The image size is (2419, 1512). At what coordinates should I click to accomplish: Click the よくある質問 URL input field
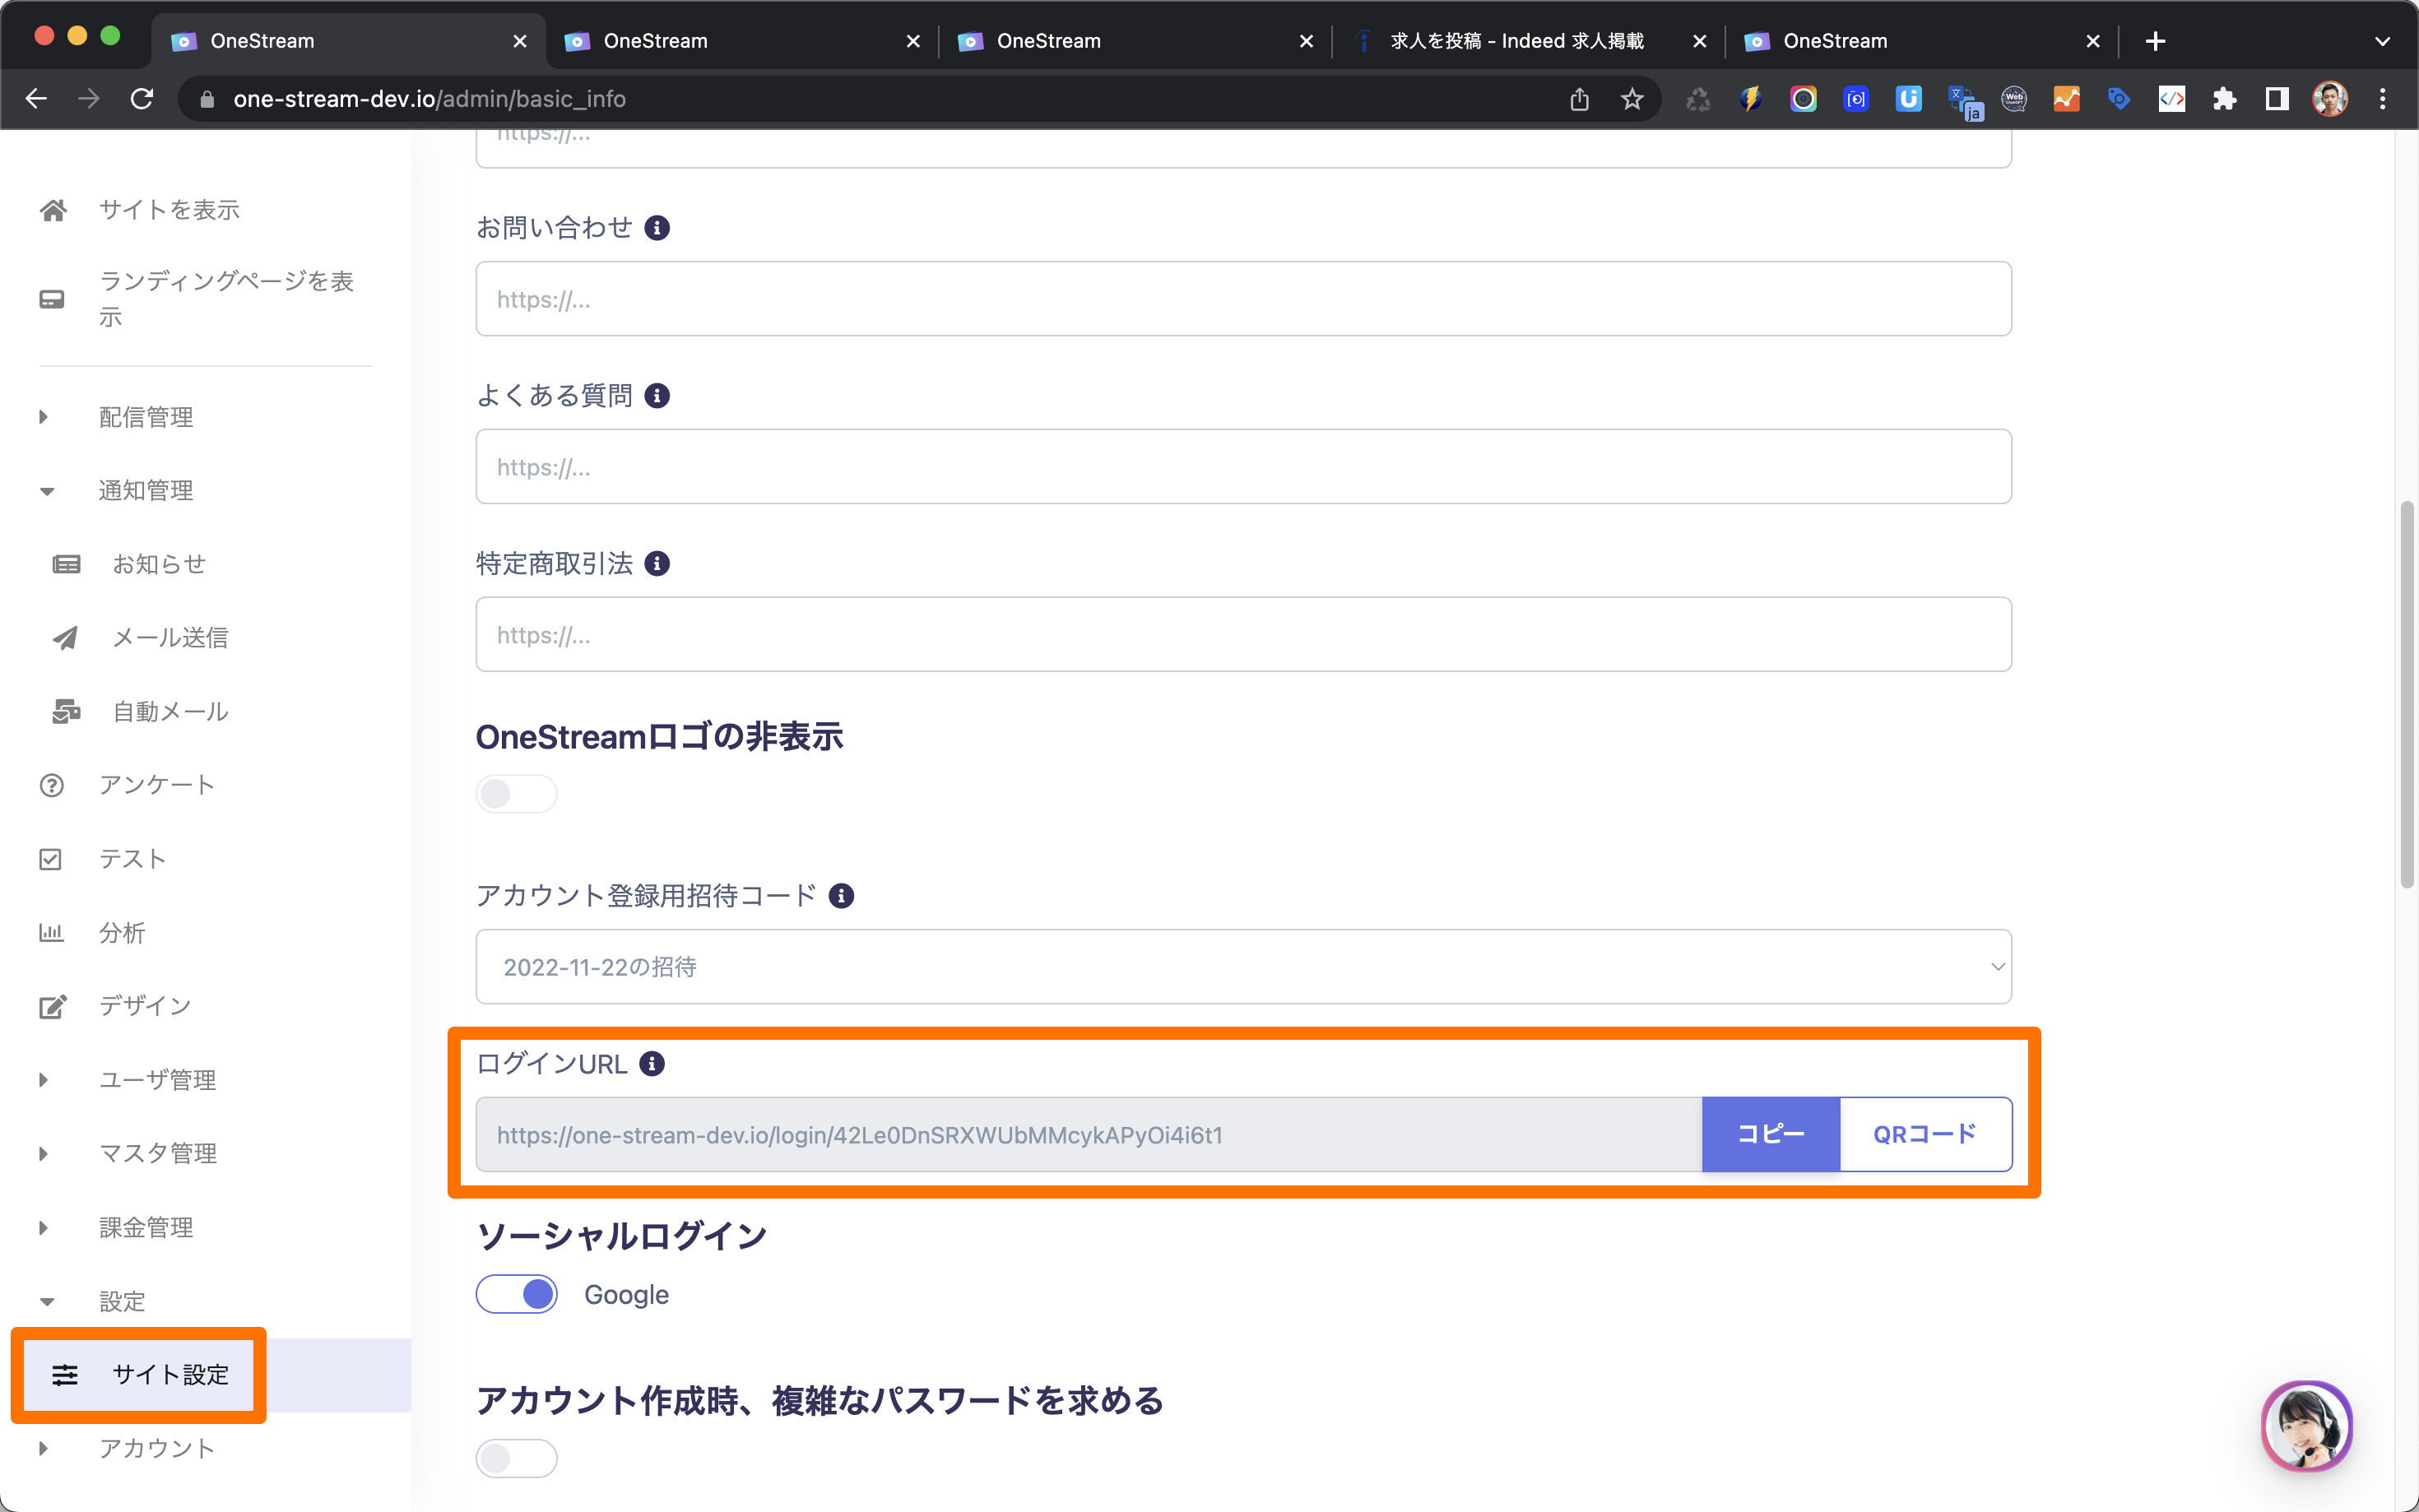[1243, 467]
